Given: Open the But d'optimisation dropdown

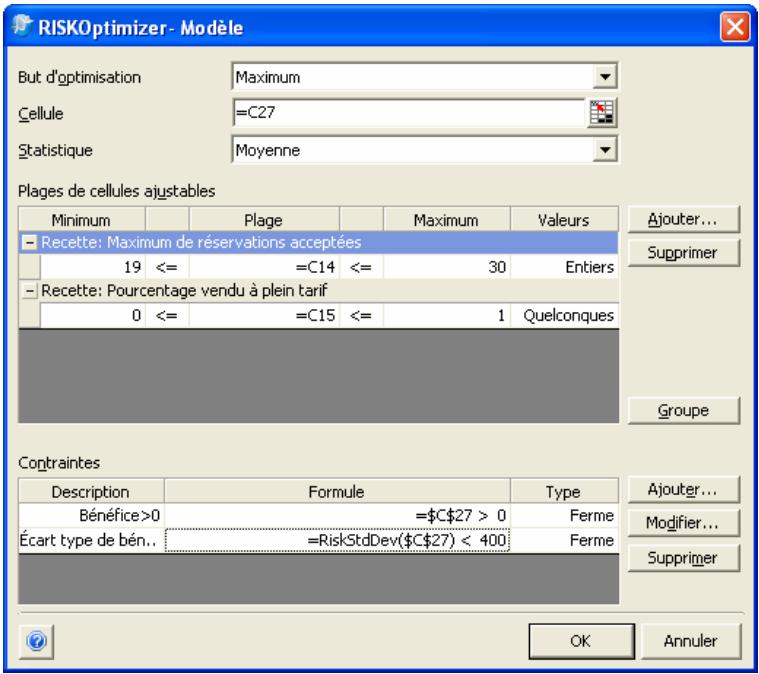Looking at the screenshot, I should tap(605, 77).
